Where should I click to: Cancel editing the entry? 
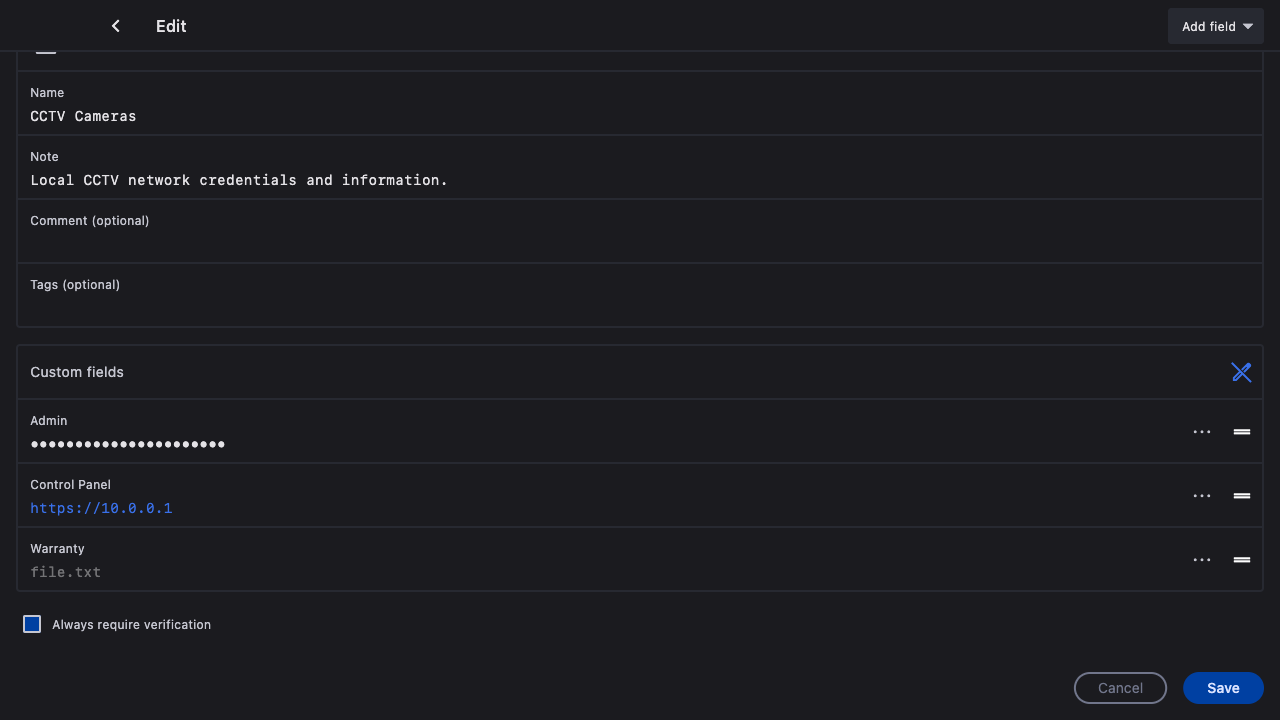(x=1120, y=688)
